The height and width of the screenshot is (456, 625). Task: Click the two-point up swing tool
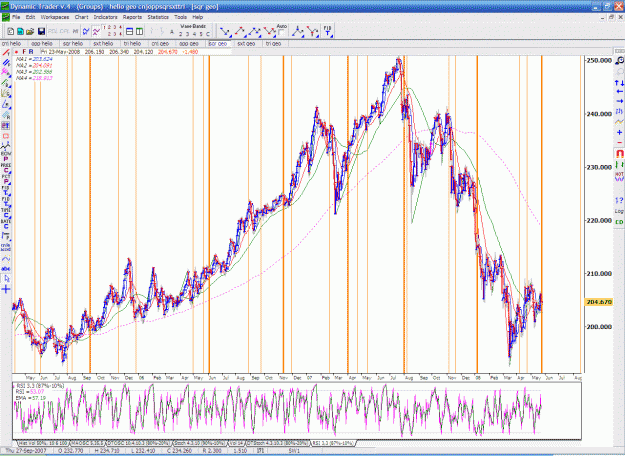240,31
